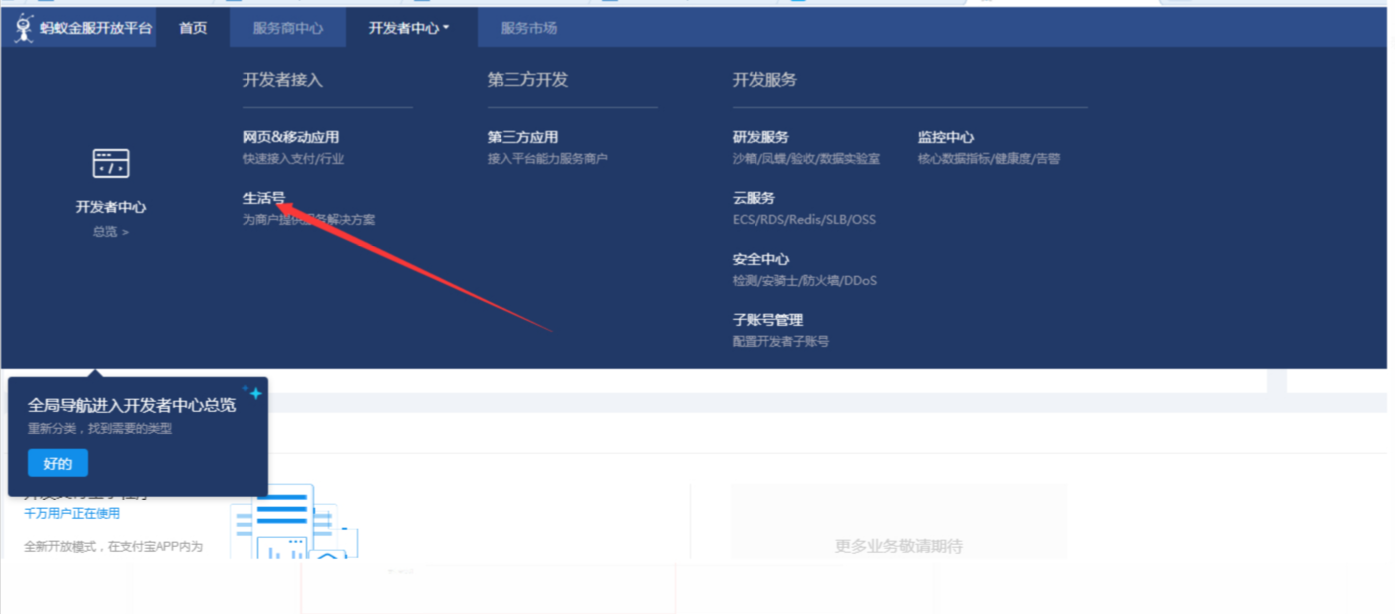Click the 蚂蚁金服开放平台 title text
Image resolution: width=1395 pixels, height=614 pixels.
(96, 28)
